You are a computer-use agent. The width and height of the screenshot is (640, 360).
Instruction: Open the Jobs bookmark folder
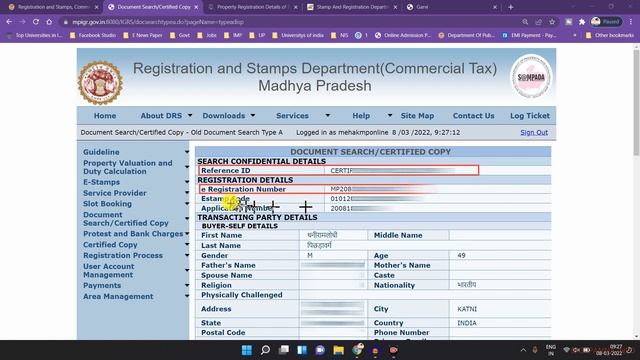[x=207, y=36]
